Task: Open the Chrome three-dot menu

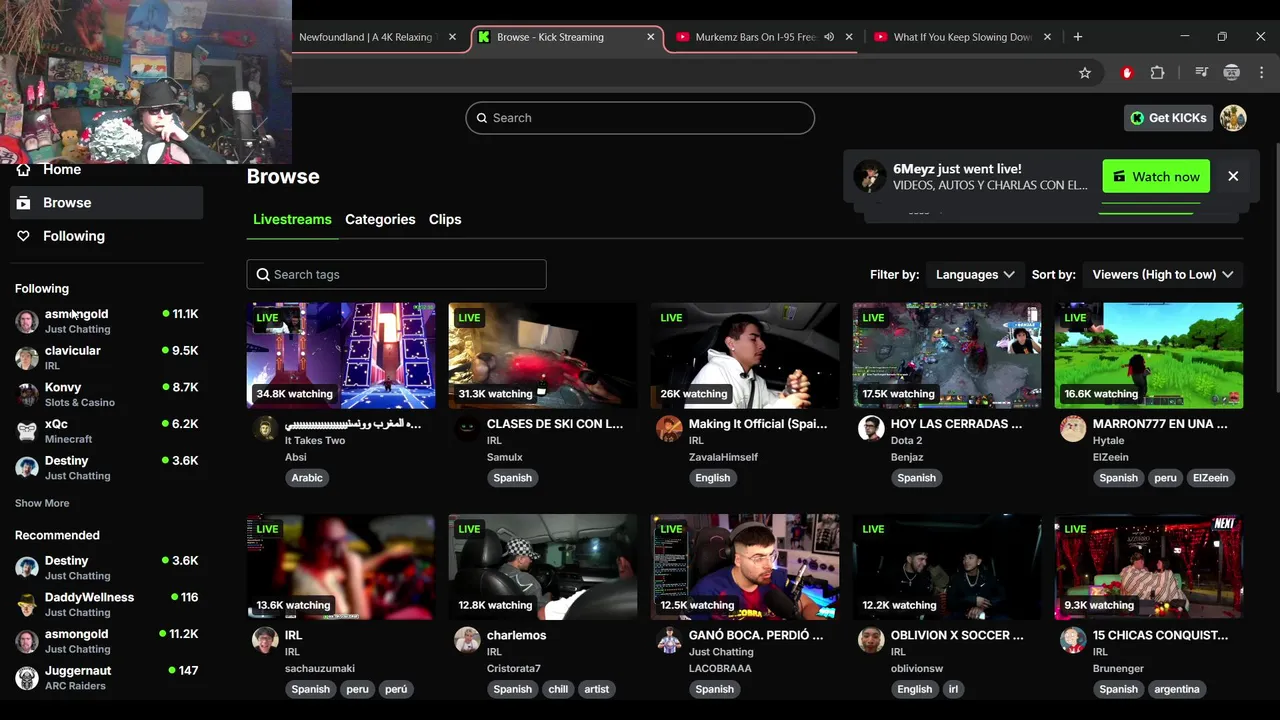Action: click(x=1261, y=73)
